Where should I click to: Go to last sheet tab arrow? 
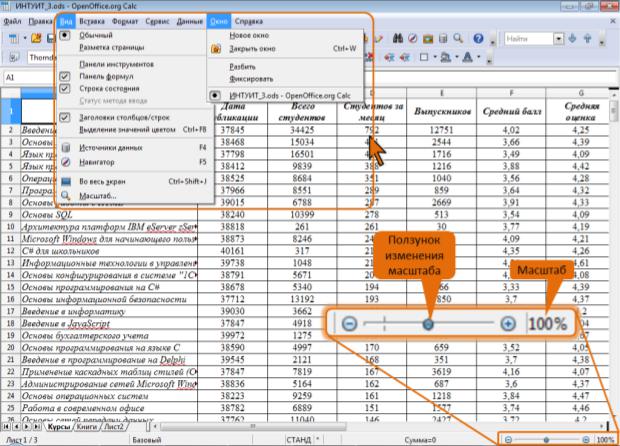[36, 427]
